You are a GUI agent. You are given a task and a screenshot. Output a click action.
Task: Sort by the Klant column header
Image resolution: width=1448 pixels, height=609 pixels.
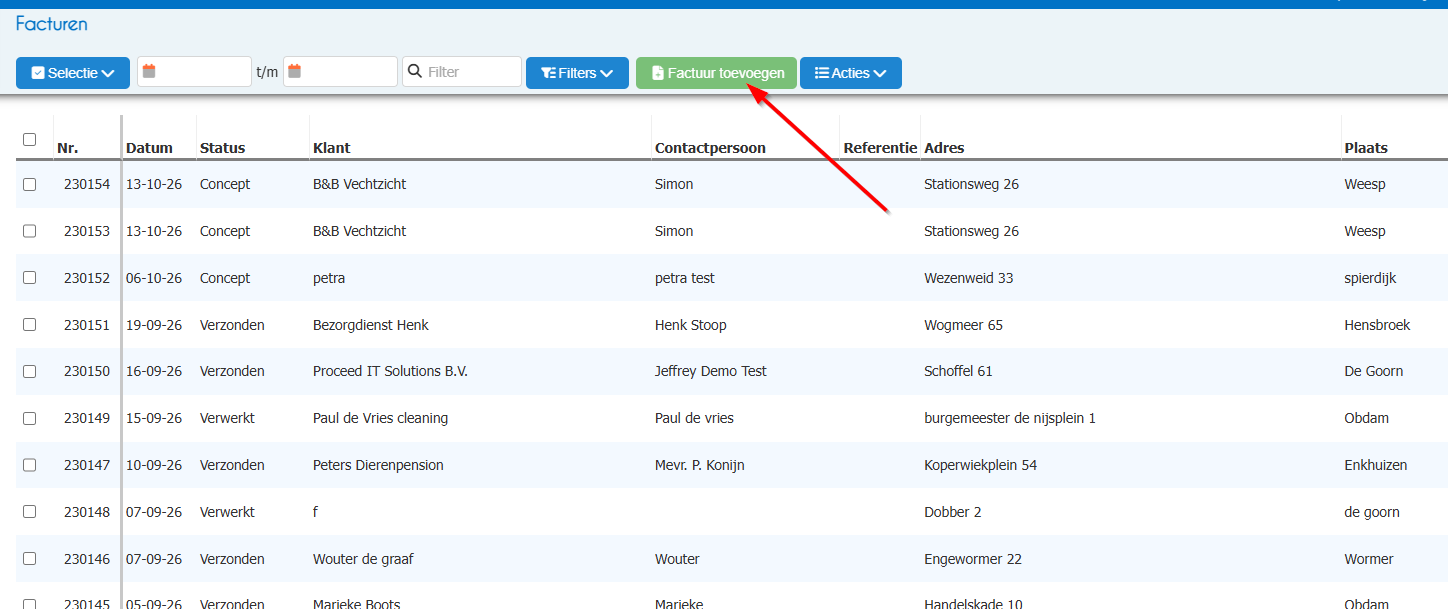click(332, 148)
